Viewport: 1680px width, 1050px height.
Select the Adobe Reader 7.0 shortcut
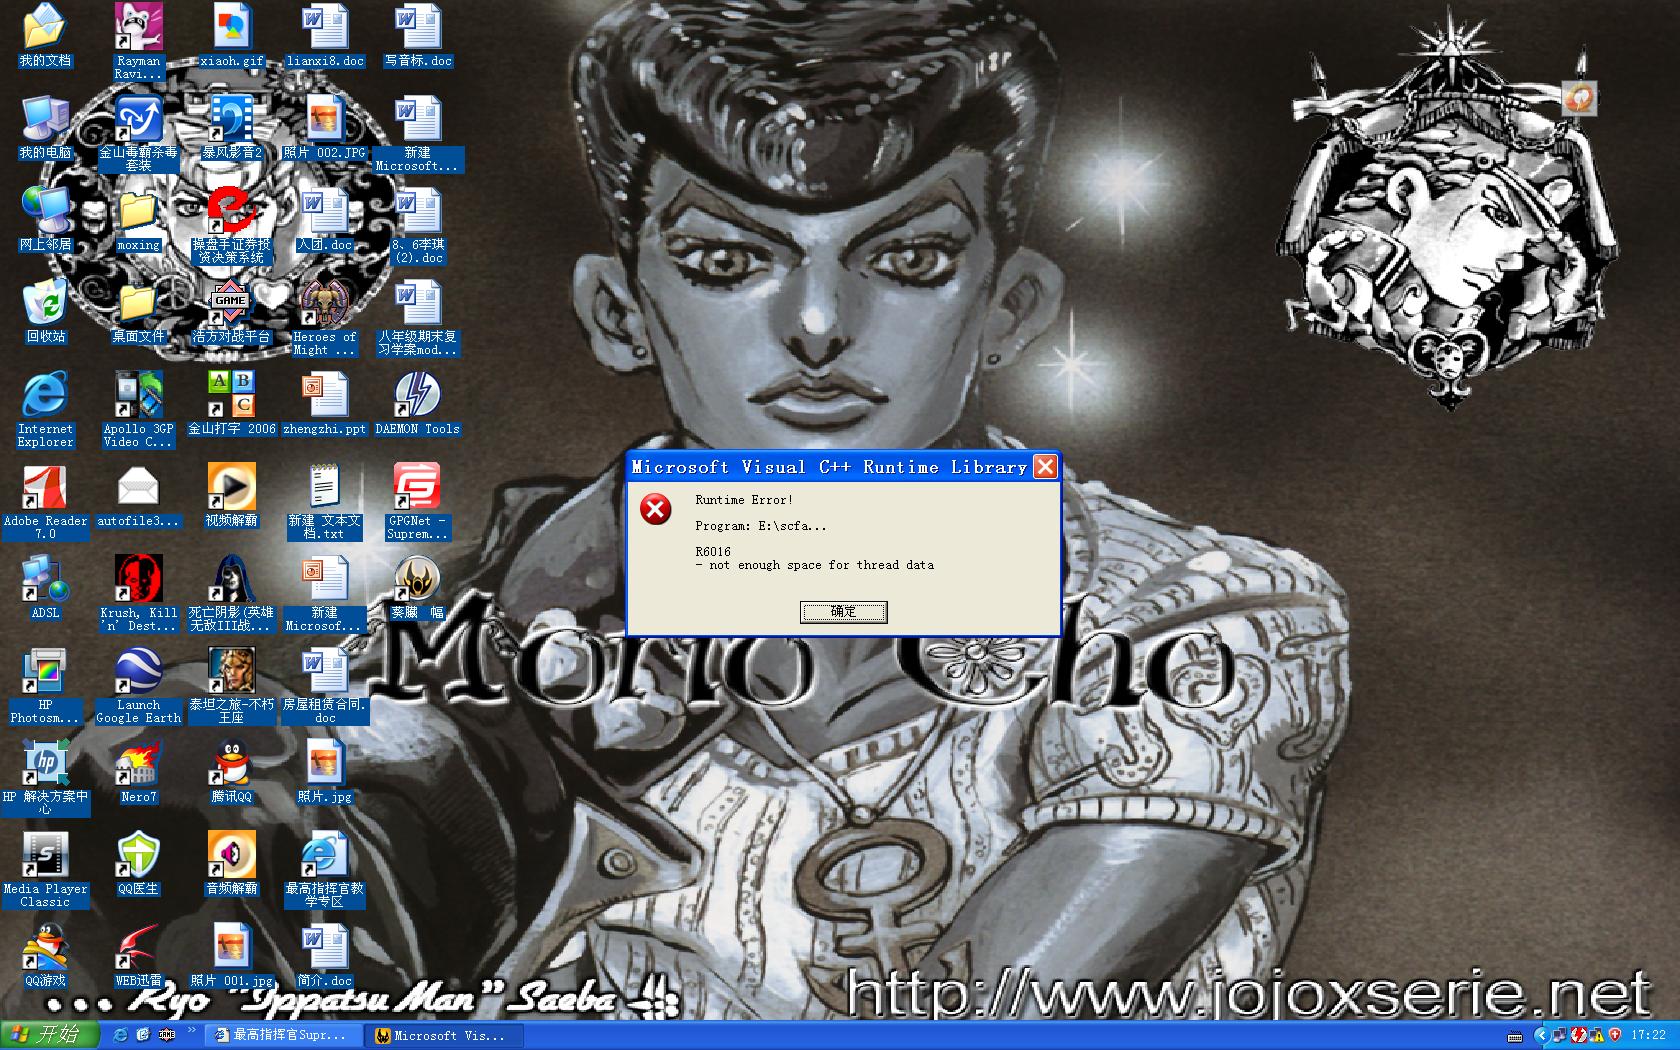45,502
